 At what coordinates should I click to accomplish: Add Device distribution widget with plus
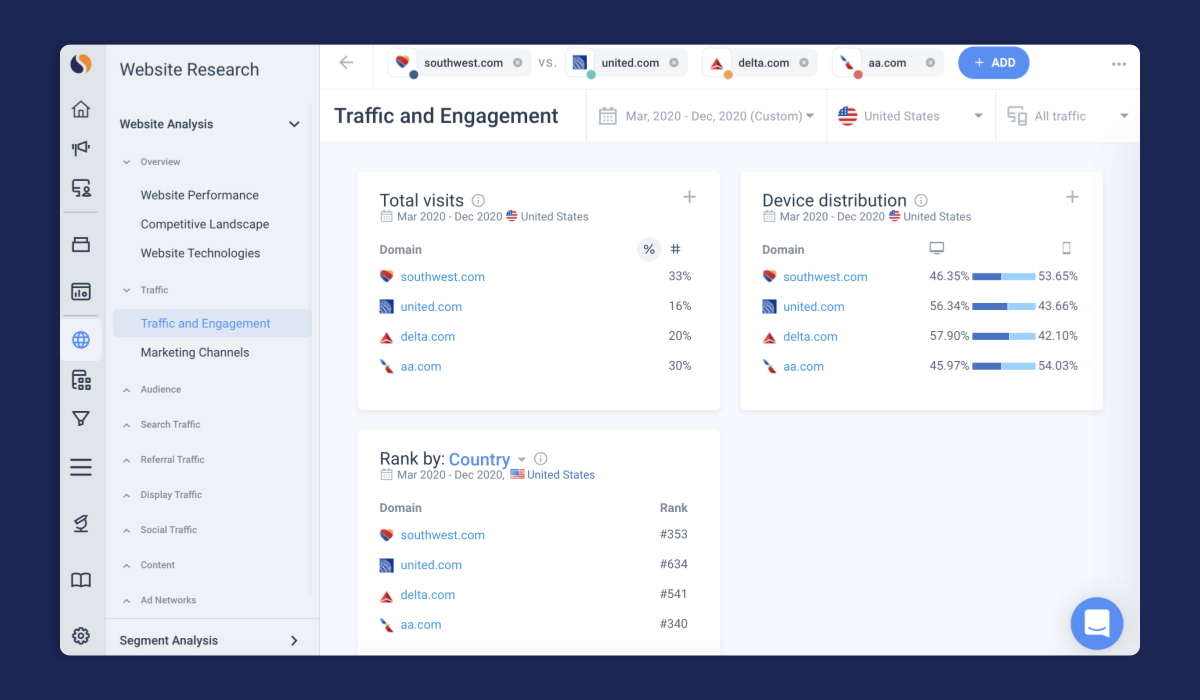pos(1072,197)
